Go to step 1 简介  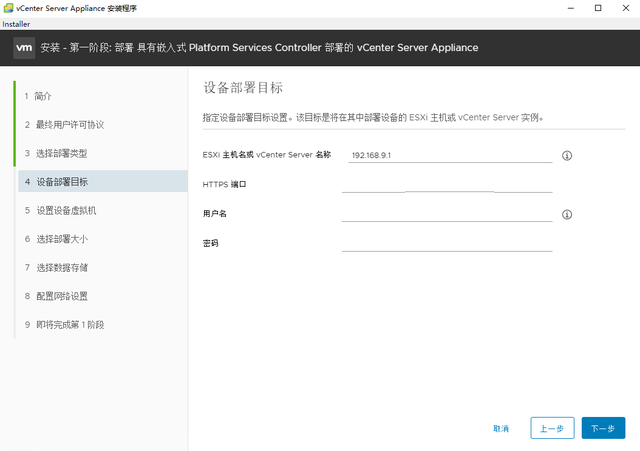(x=38, y=96)
